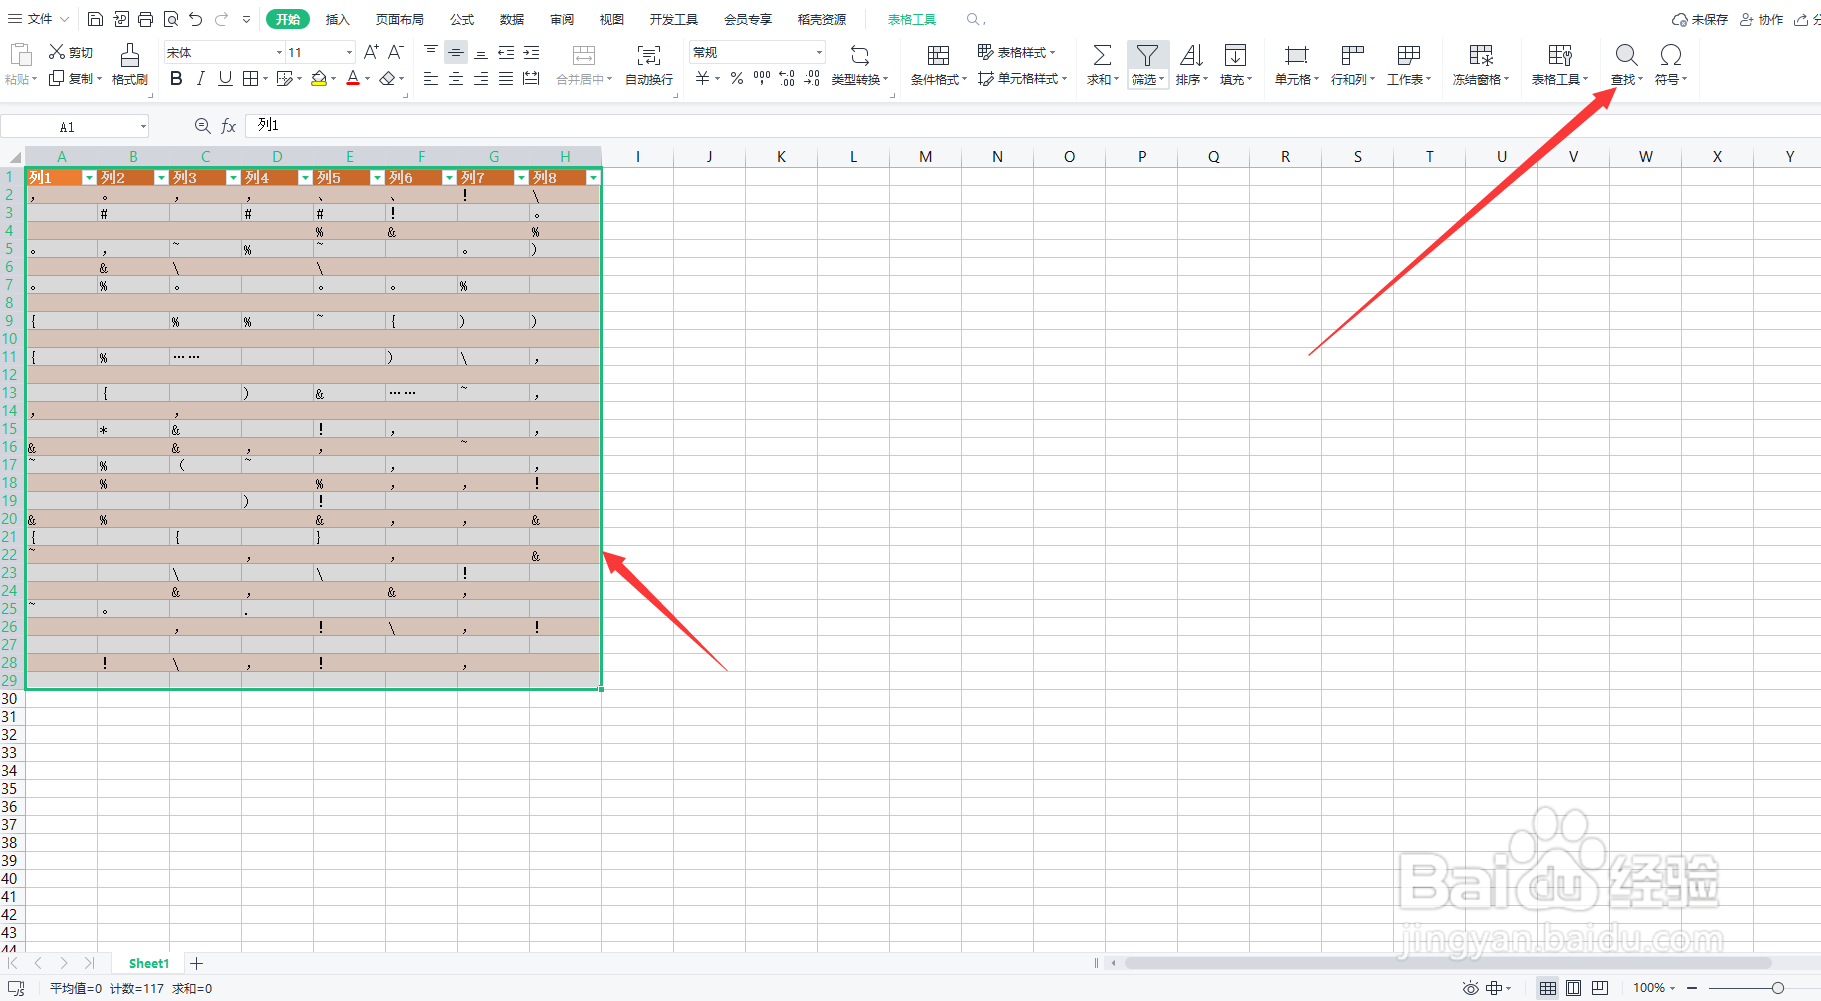Click the Wrap Text (自动换行) icon
The height and width of the screenshot is (1001, 1821).
[649, 55]
